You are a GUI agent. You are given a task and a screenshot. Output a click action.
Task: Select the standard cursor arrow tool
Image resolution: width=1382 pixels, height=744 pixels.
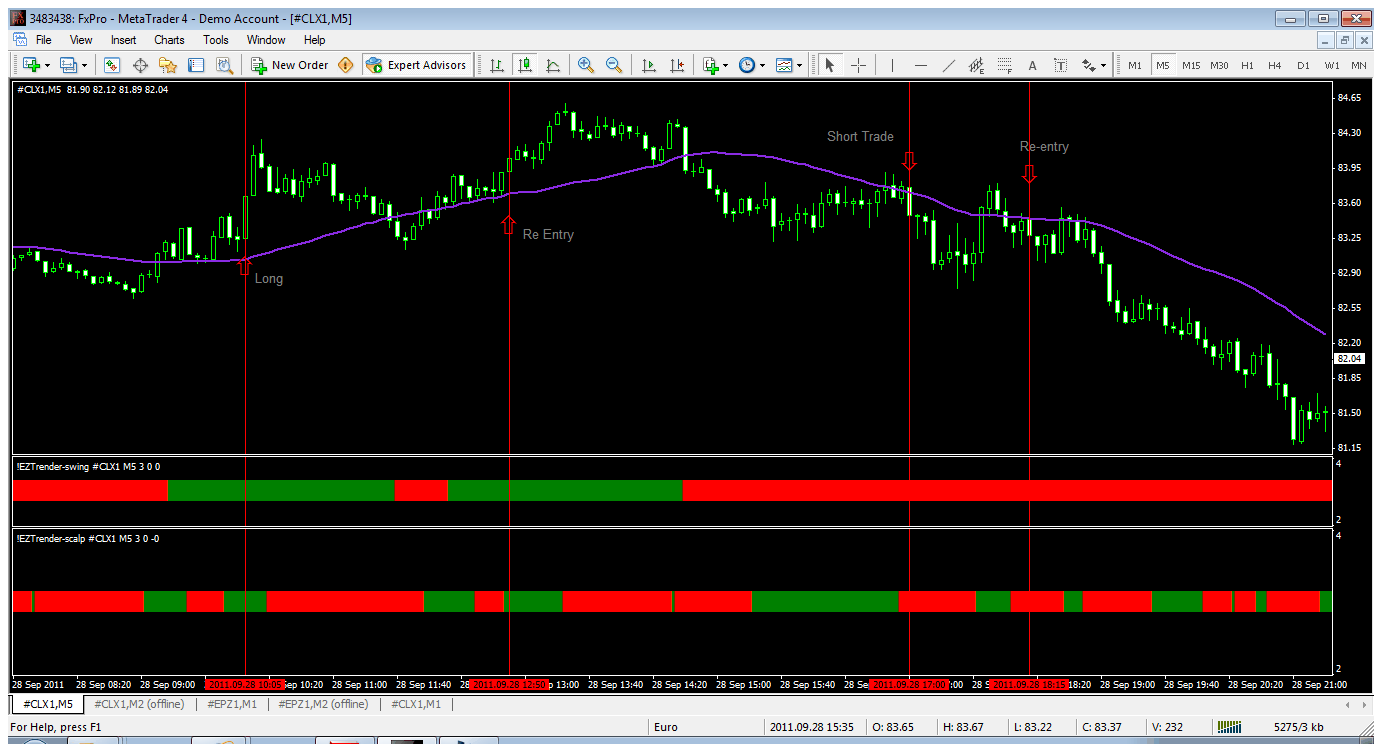click(830, 65)
